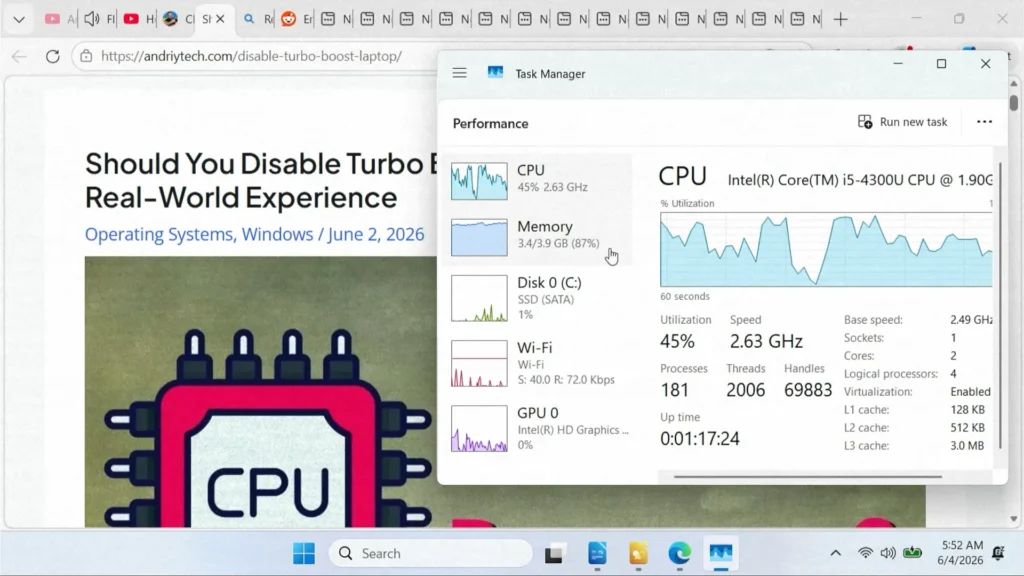Click the 2.63 GHz speed value
Viewport: 1024px width, 576px height.
(766, 341)
